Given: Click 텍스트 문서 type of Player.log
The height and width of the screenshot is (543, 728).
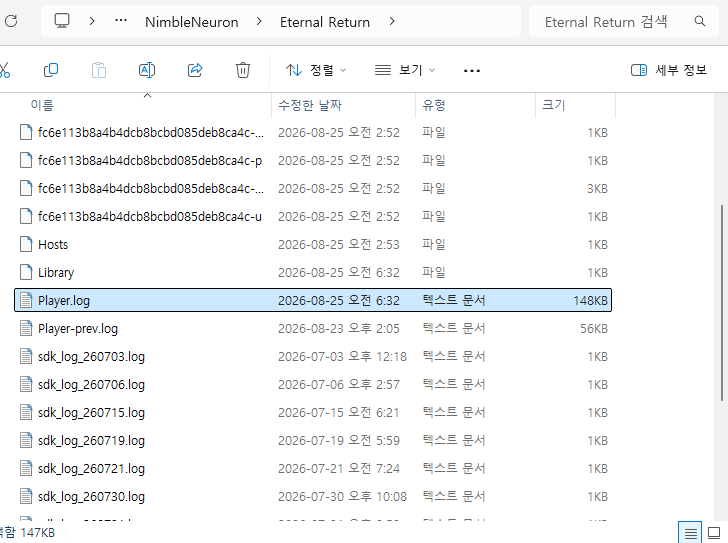Looking at the screenshot, I should [454, 300].
